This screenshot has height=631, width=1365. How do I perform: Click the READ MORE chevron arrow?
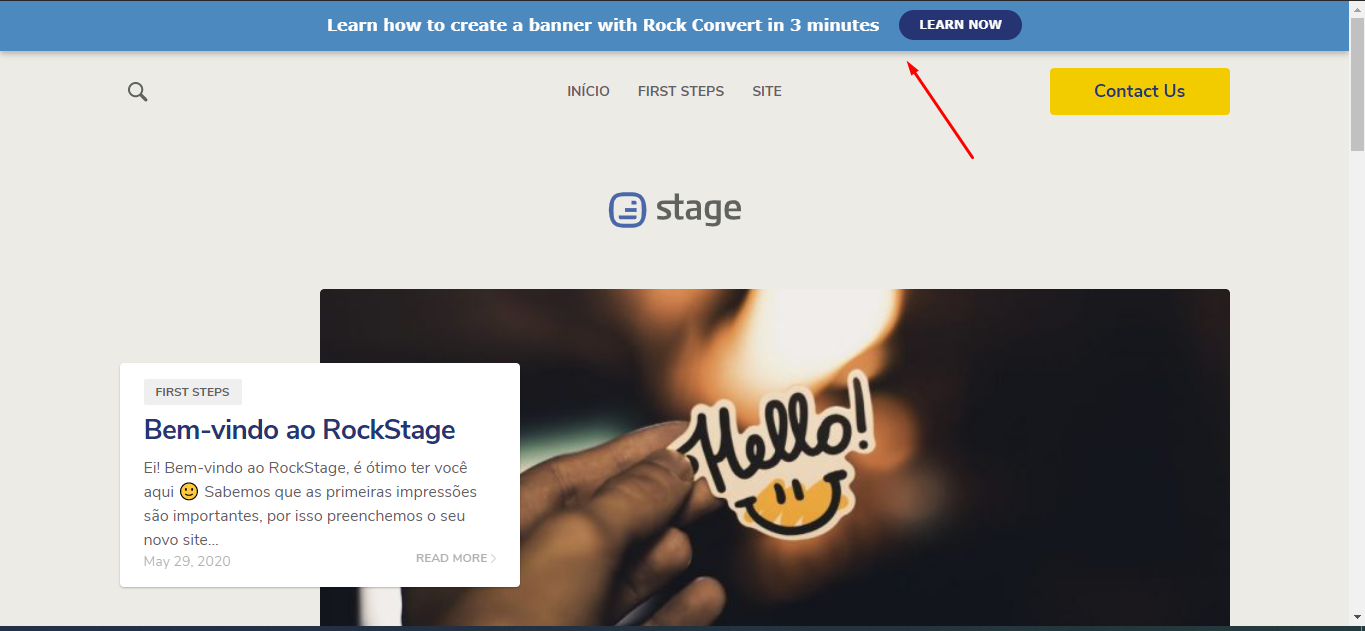coord(494,558)
